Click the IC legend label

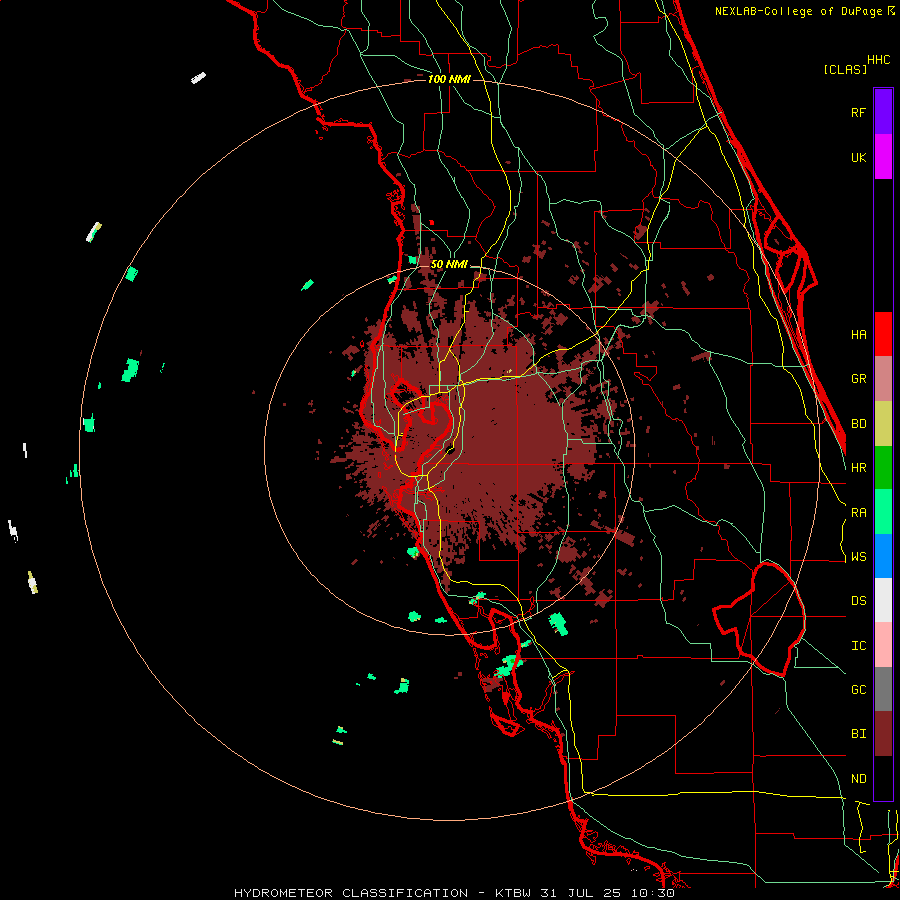(x=858, y=646)
